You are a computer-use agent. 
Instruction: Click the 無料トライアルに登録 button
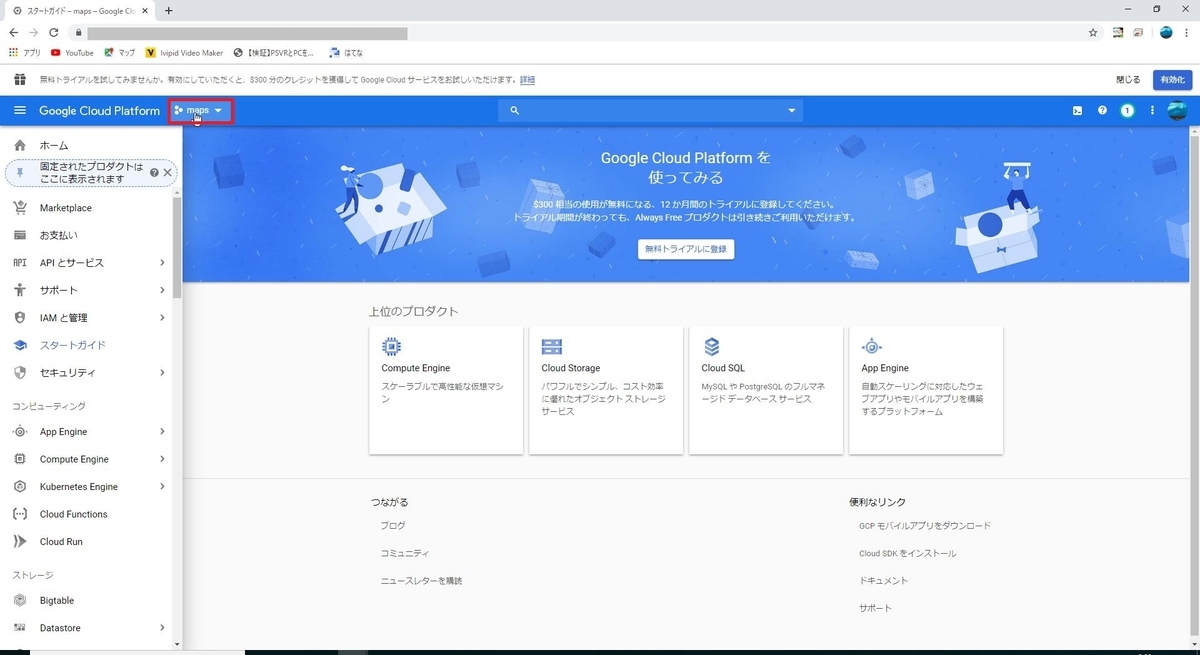686,249
